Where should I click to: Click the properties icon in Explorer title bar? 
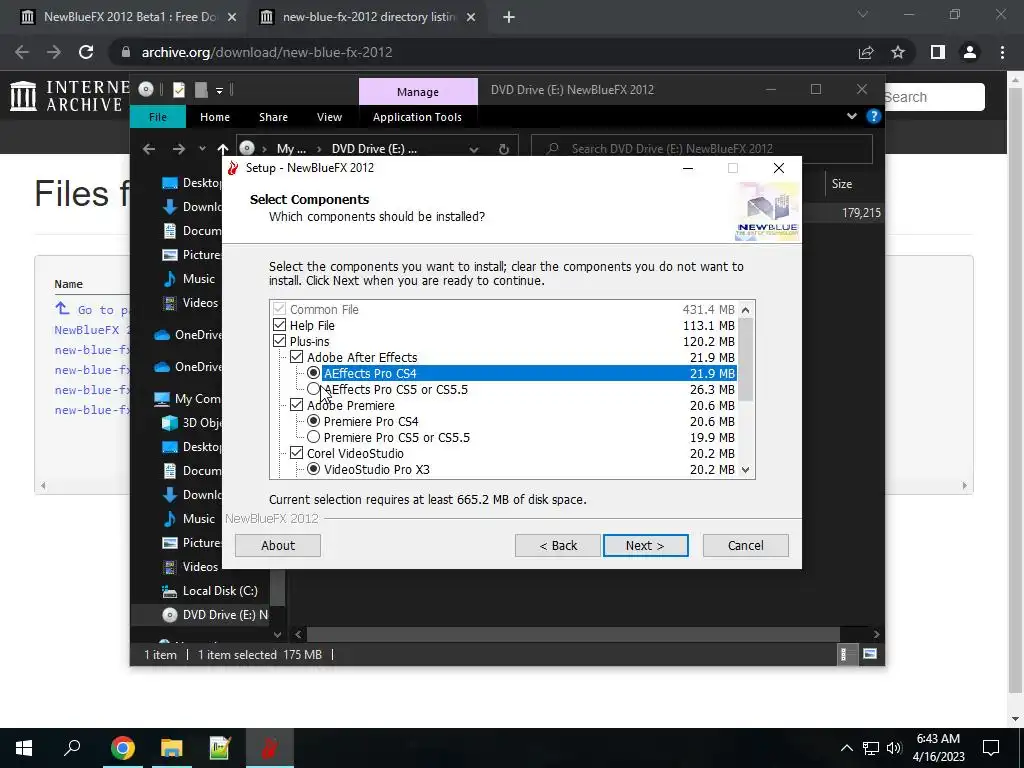click(178, 90)
